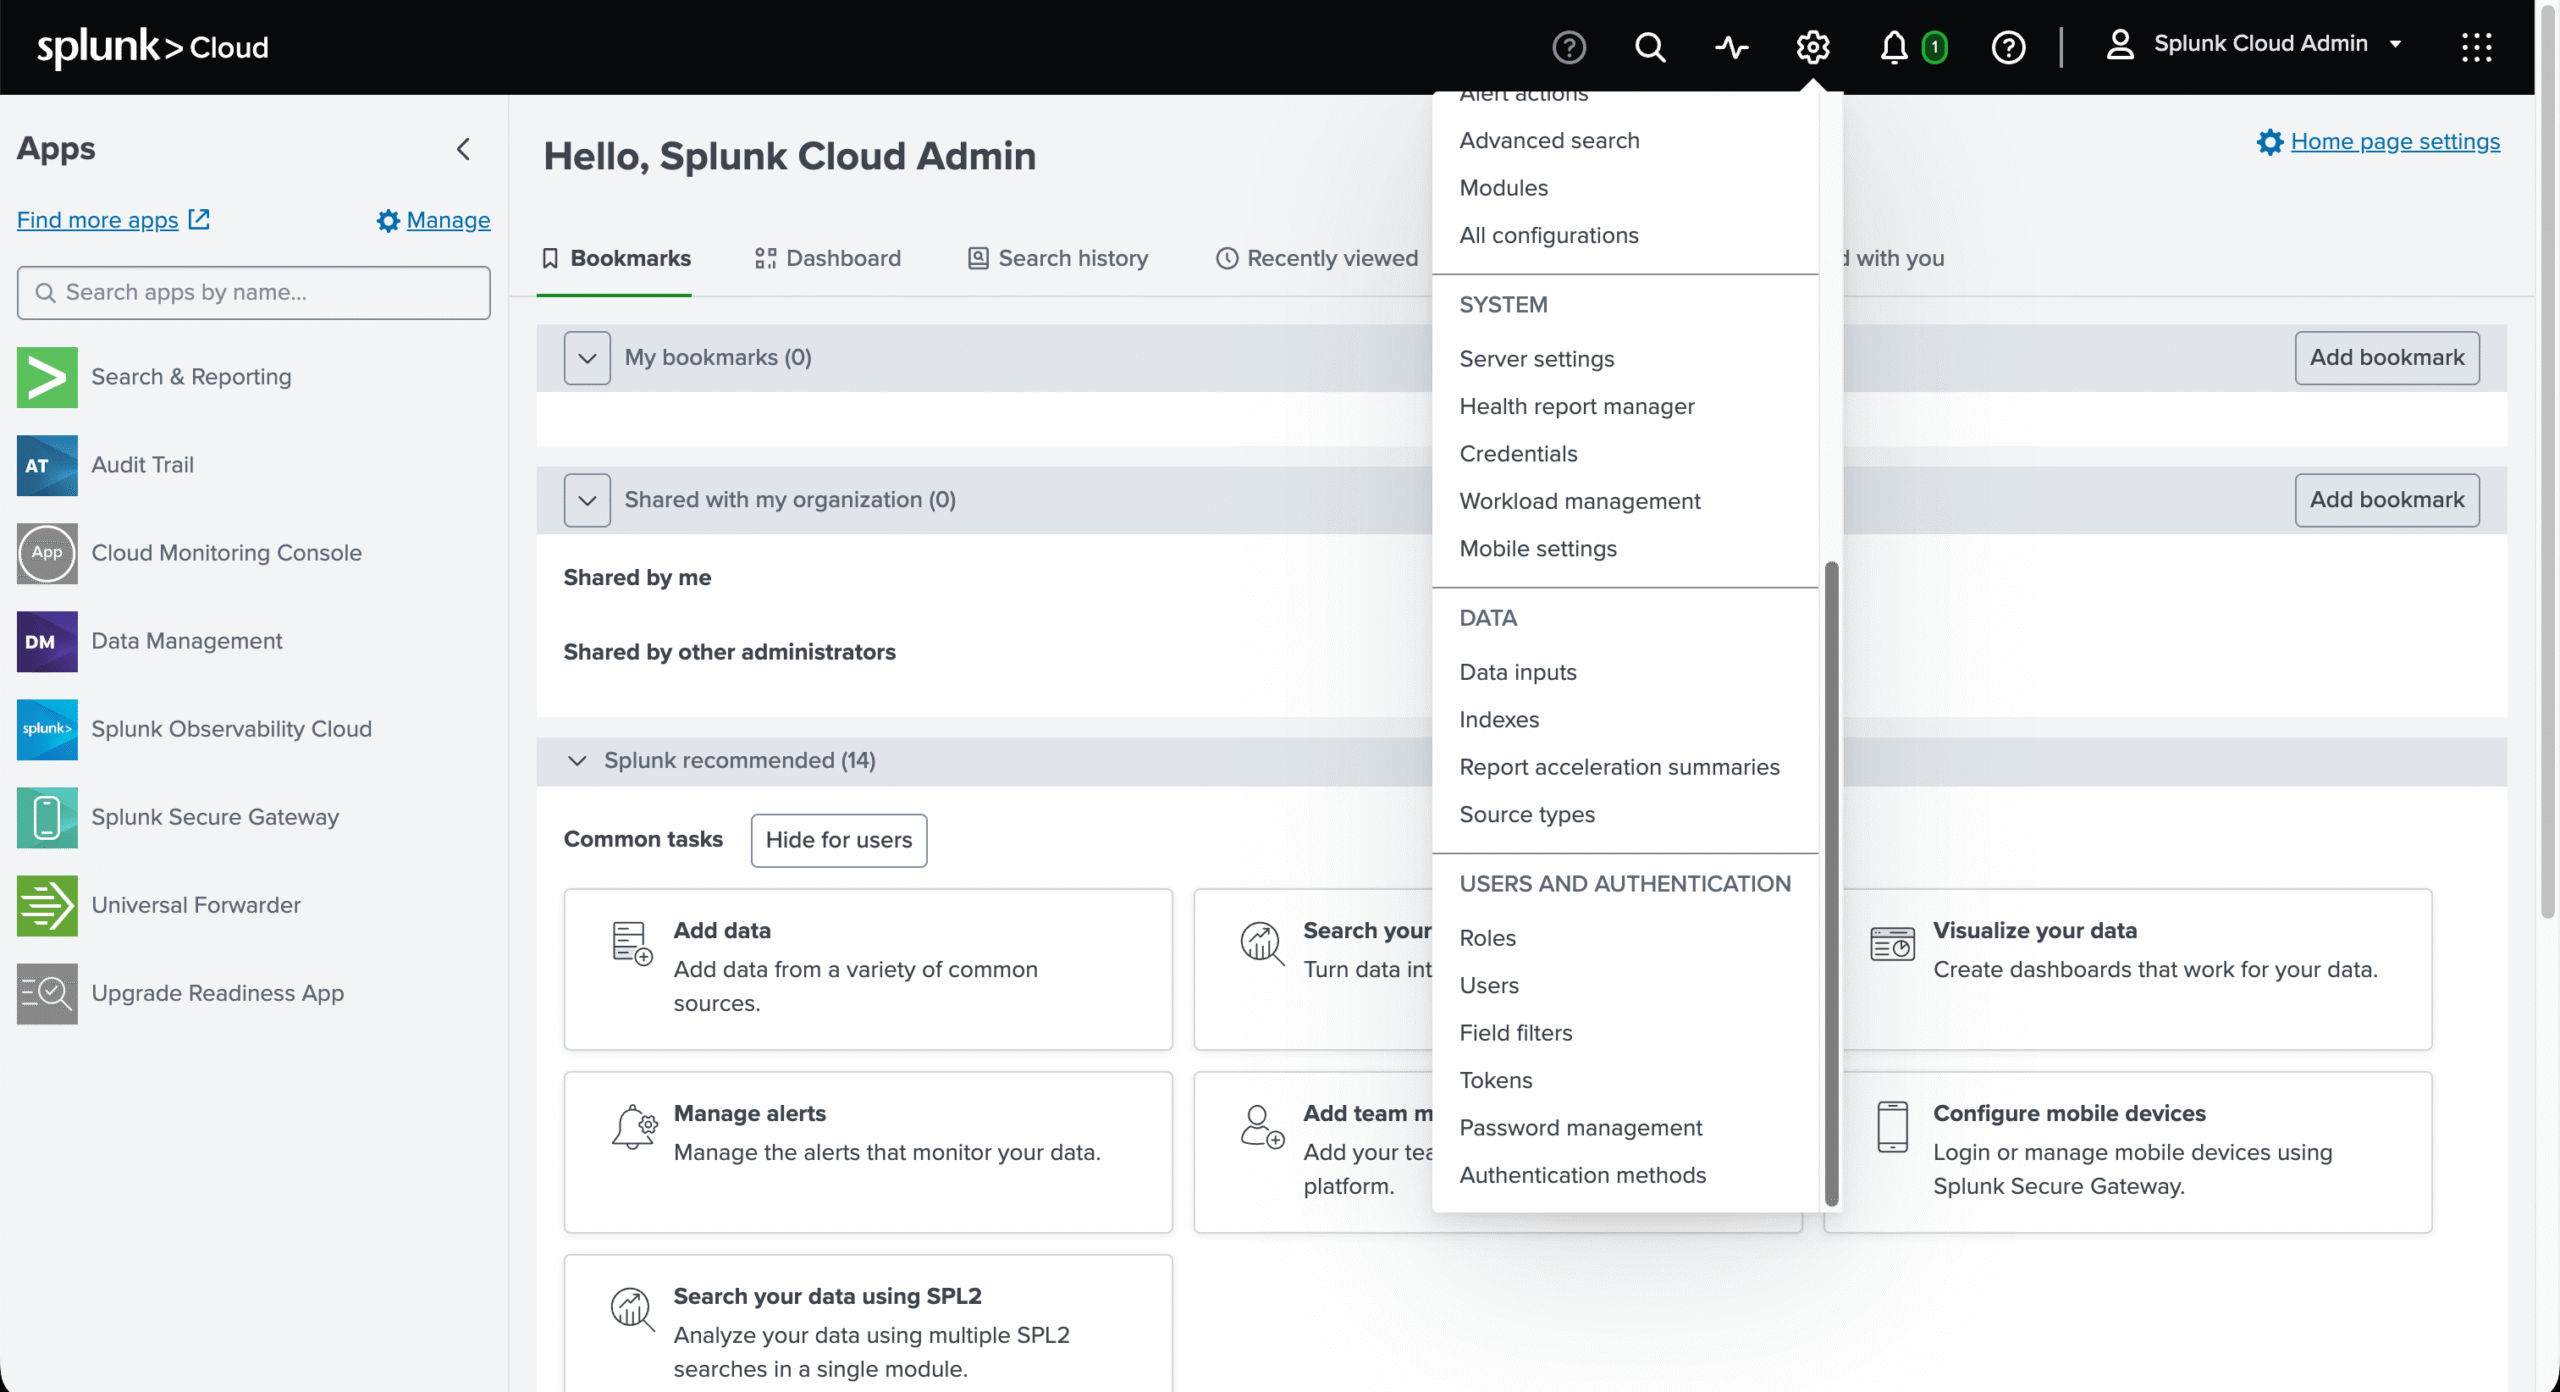Open Tokens menu item
This screenshot has height=1392, width=2560.
pos(1495,1081)
